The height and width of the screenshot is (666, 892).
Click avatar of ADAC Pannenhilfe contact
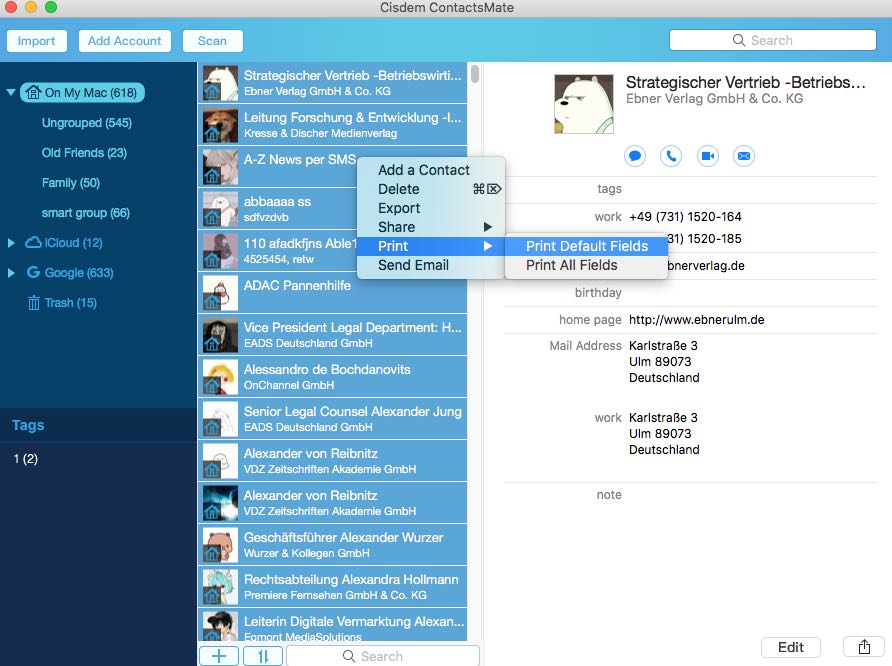pyautogui.click(x=220, y=293)
